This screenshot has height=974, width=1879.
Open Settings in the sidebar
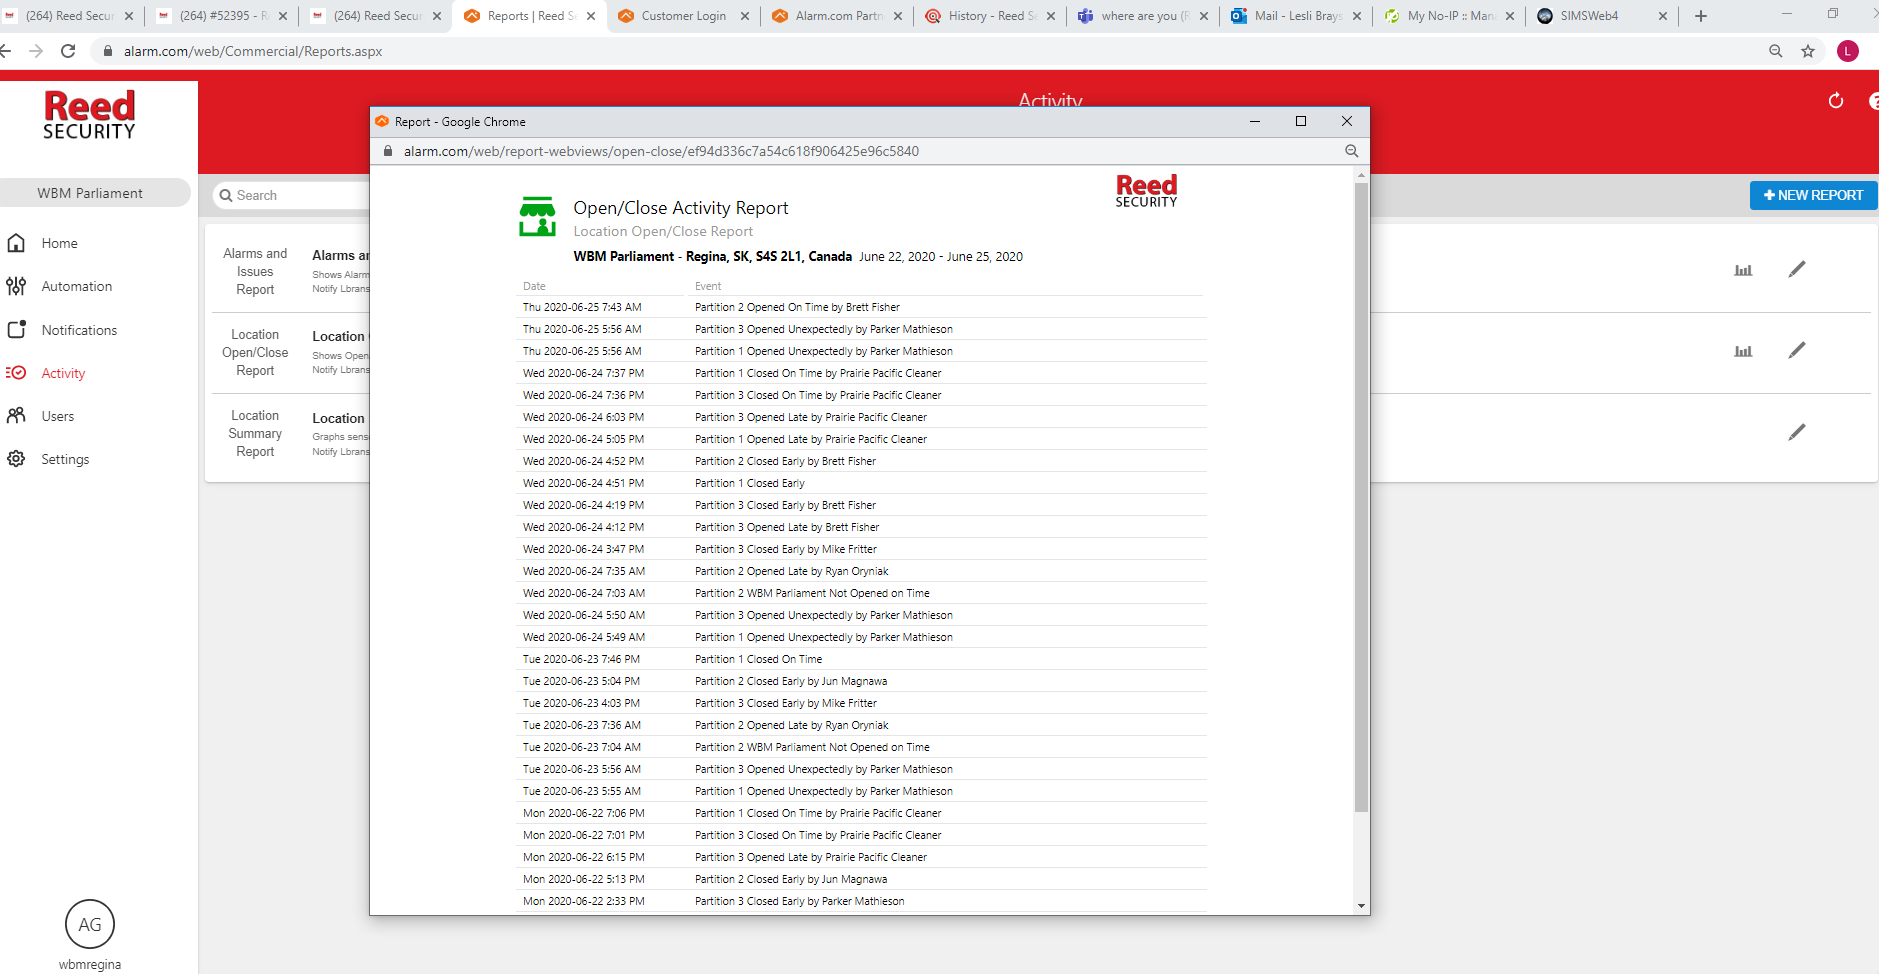tap(65, 459)
